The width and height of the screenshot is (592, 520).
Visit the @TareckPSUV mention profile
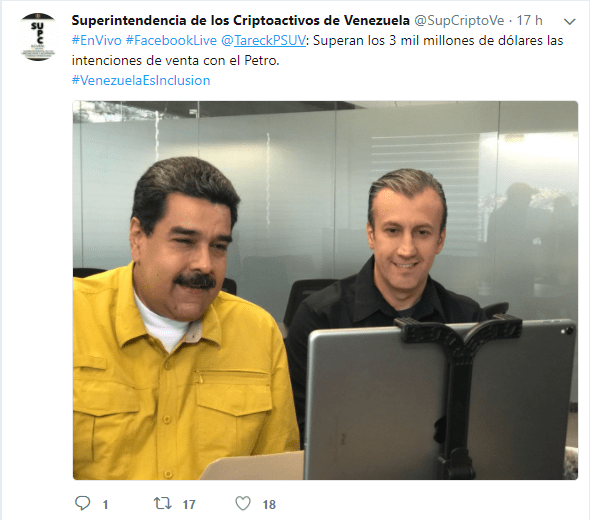click(x=263, y=40)
